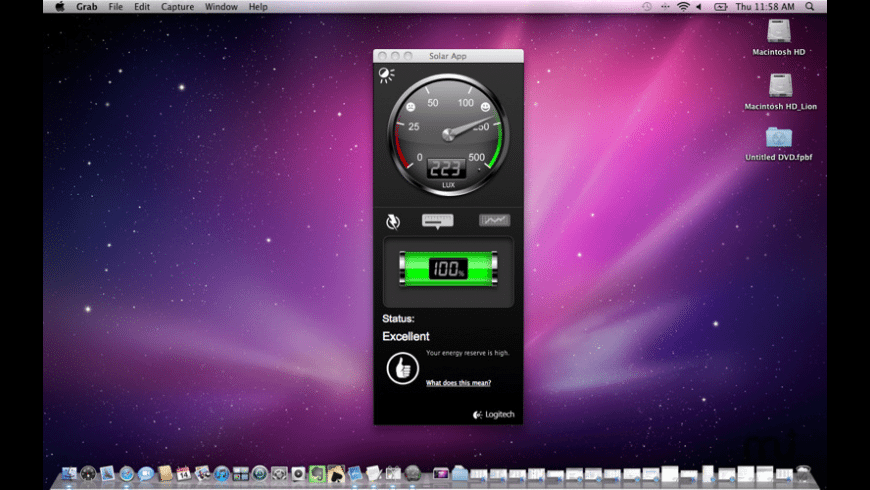Open Spotlight search magnifier
Screen dimensions: 870x490
pos(810,7)
